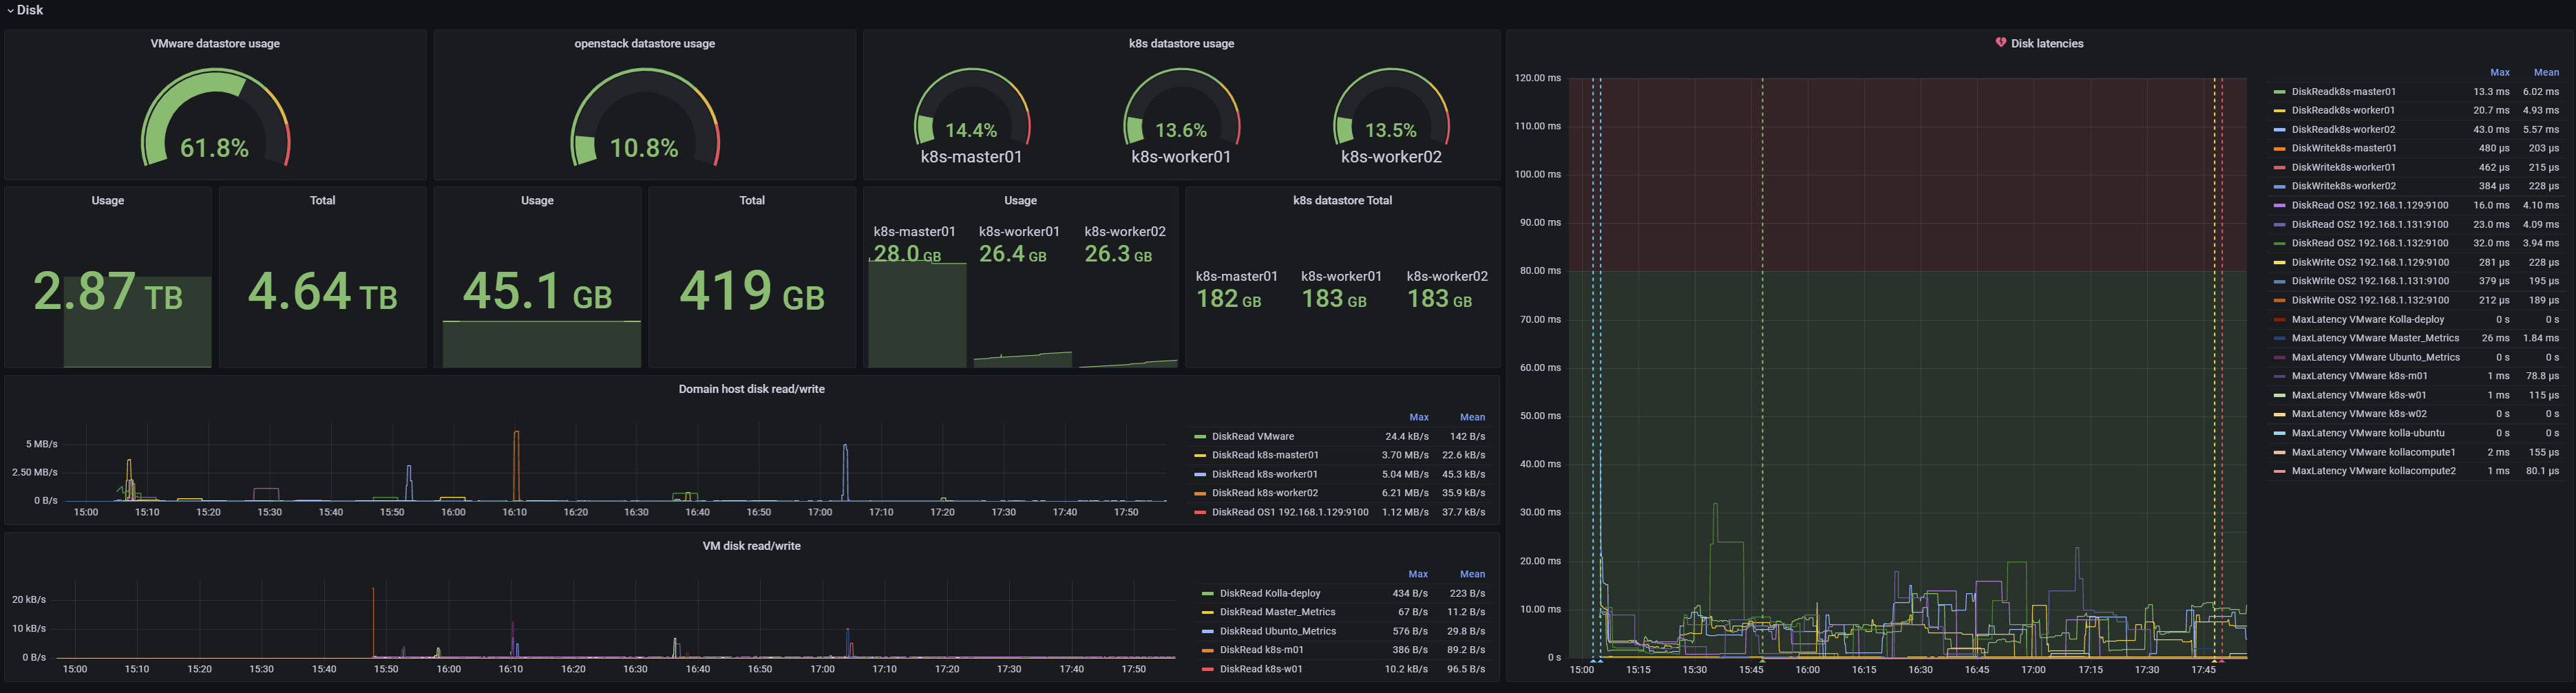The height and width of the screenshot is (693, 2576).
Task: Open color swatch for MaxLatency VMware kollacompute1
Action: 2279,452
